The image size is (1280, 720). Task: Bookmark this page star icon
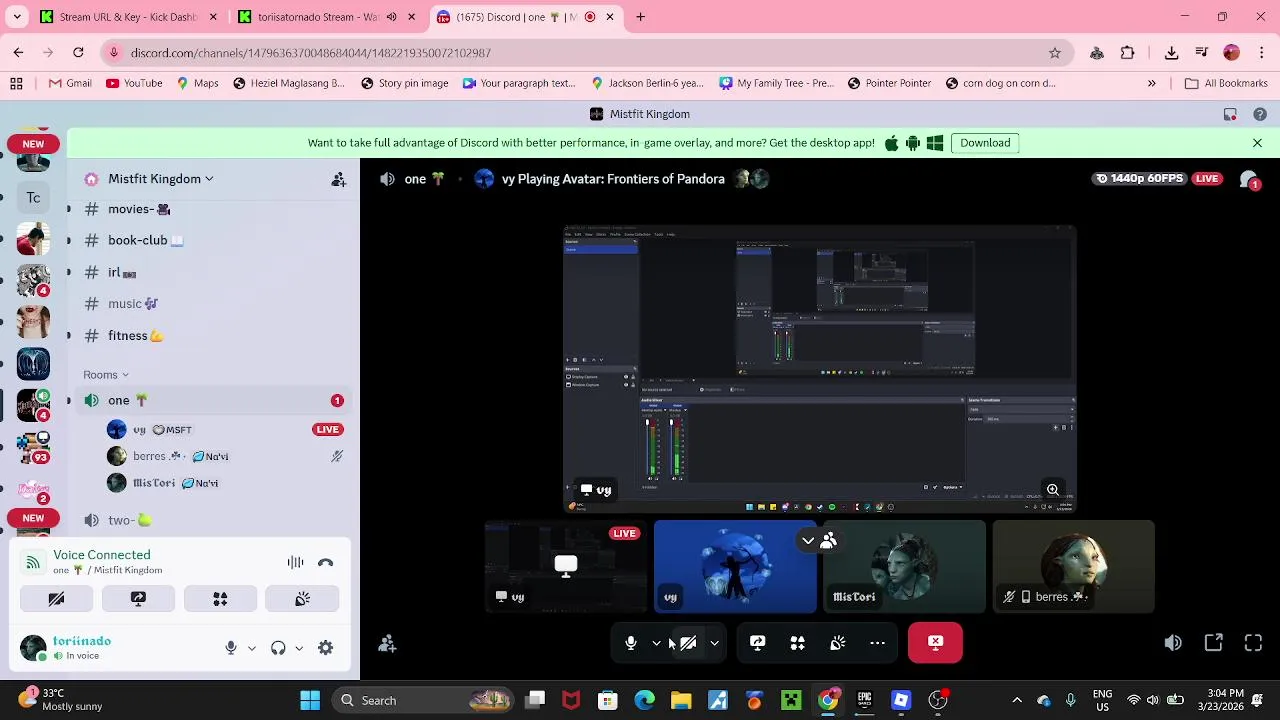(x=1054, y=53)
